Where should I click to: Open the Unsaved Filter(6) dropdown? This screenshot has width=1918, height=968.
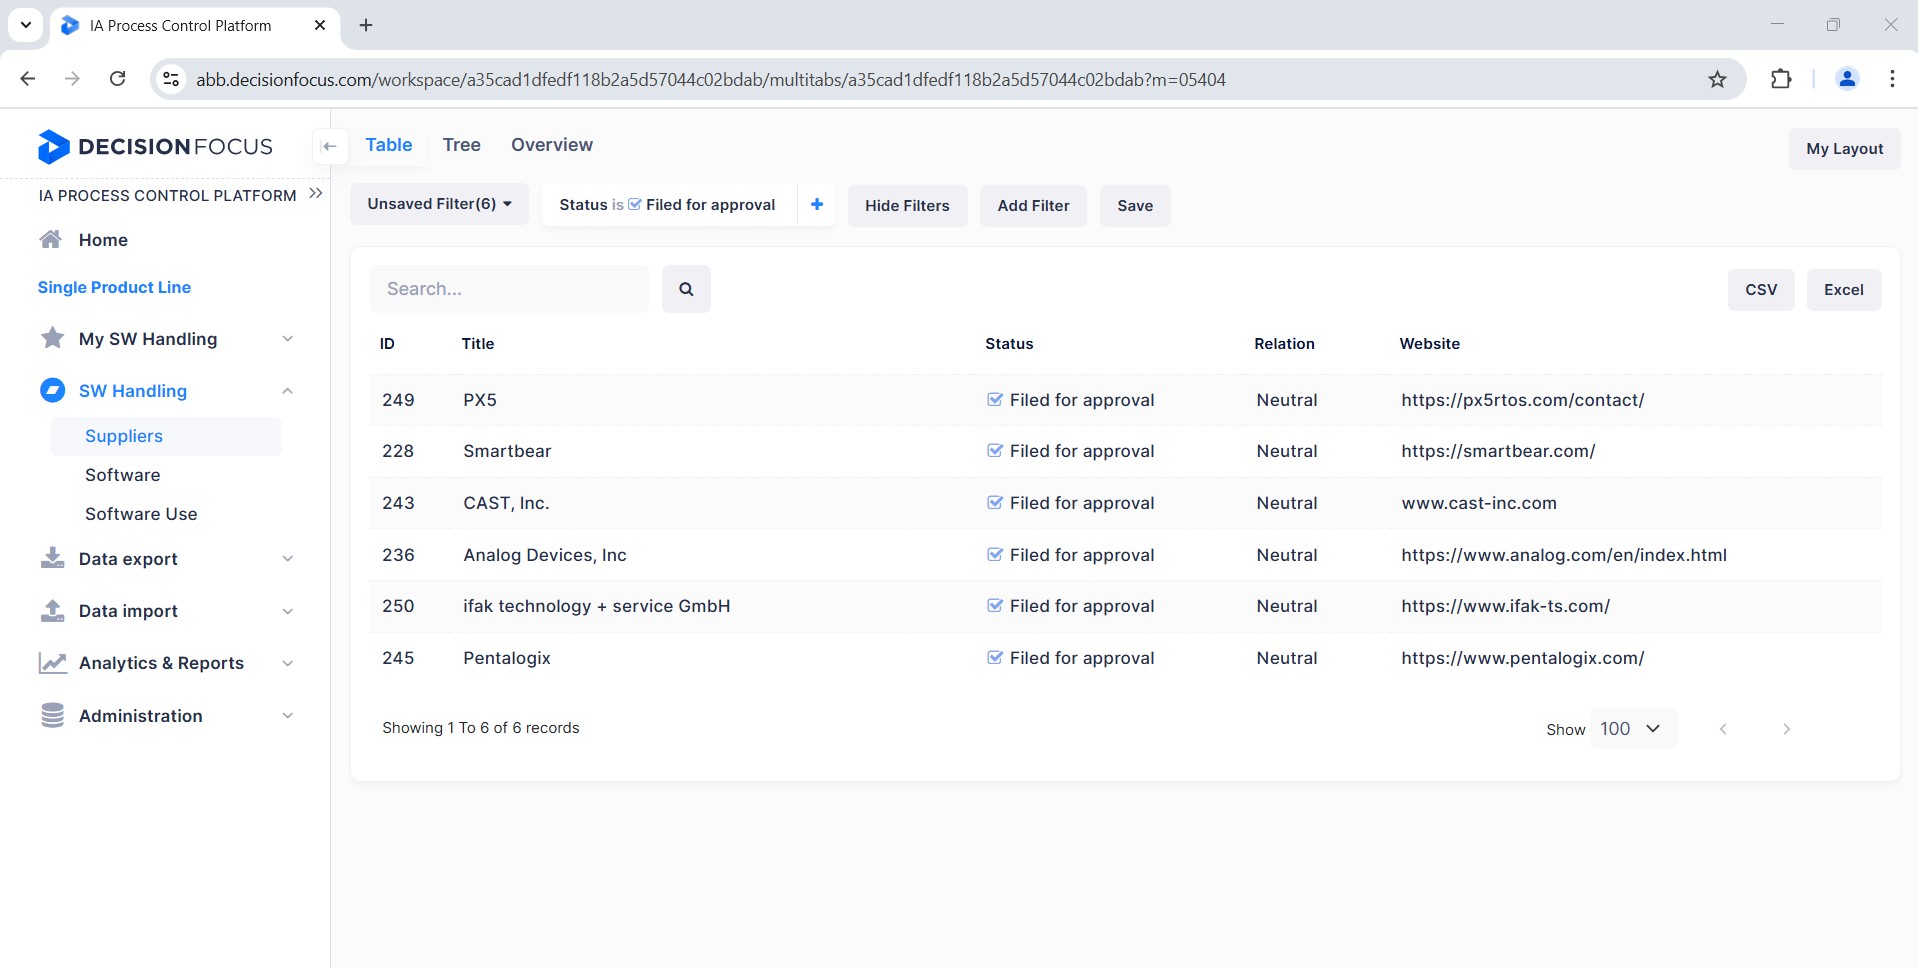[439, 204]
